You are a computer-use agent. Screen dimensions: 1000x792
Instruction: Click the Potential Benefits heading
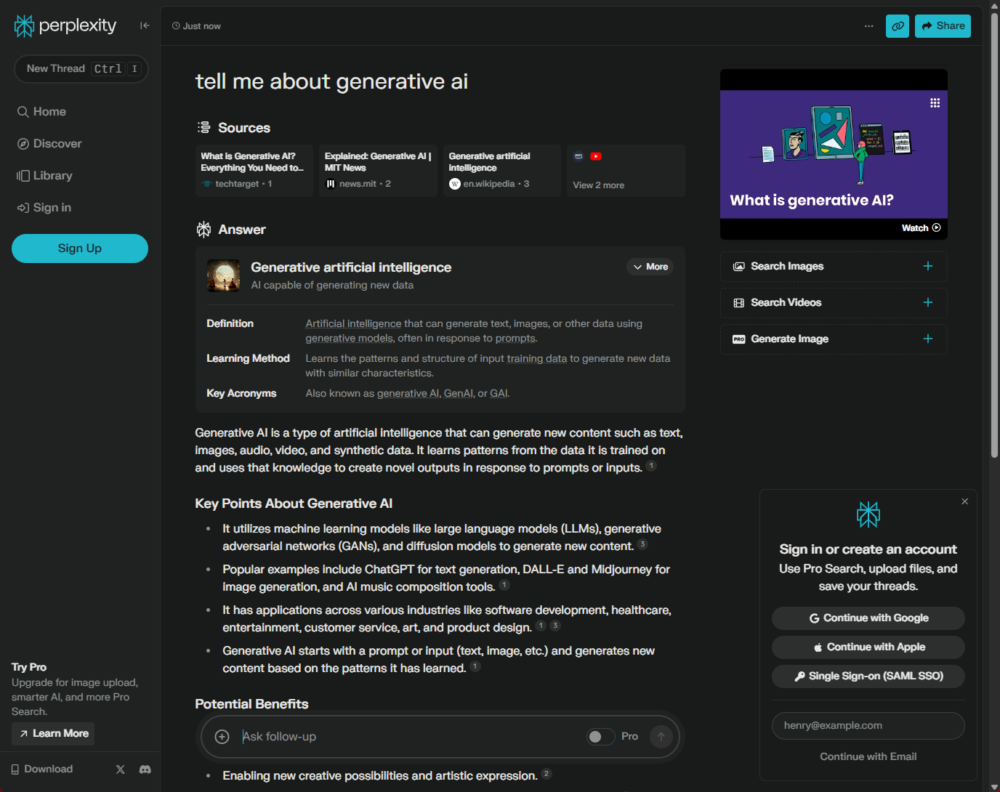[x=251, y=703]
